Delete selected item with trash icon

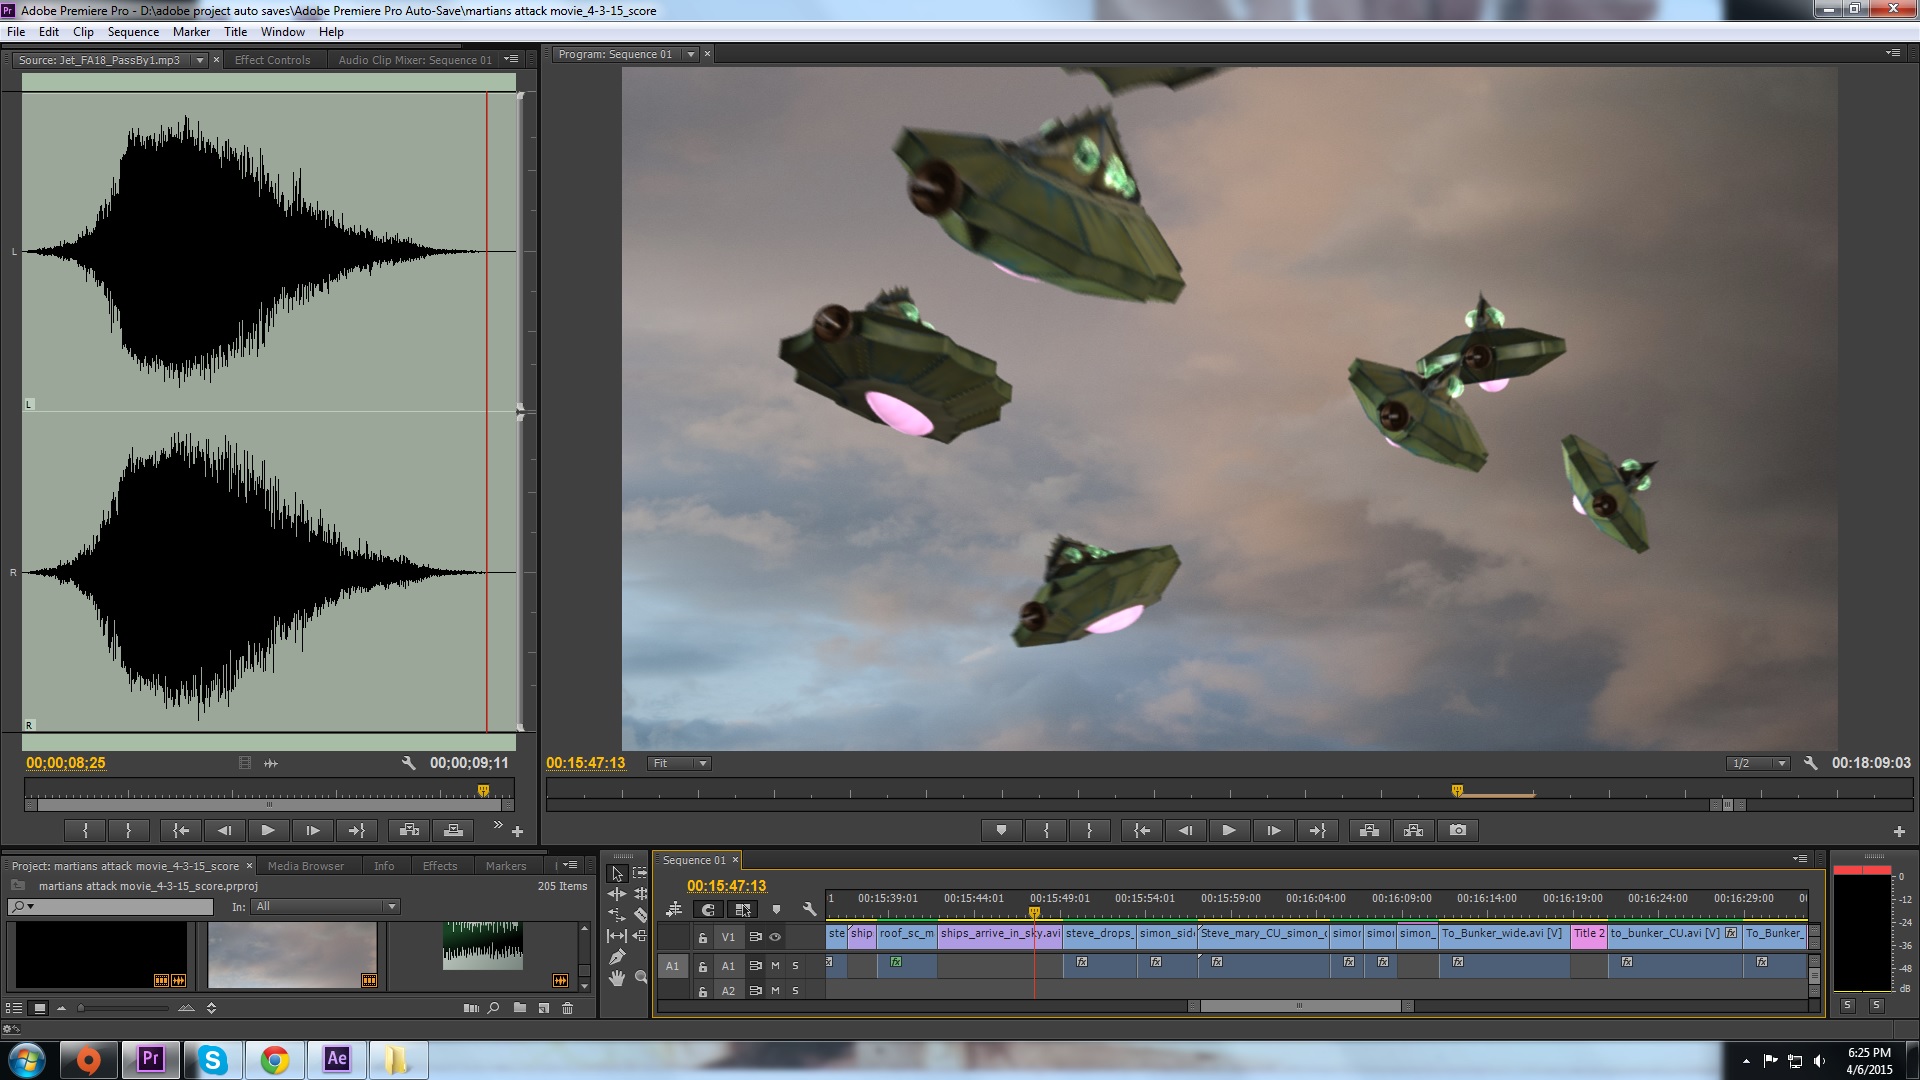point(567,1008)
